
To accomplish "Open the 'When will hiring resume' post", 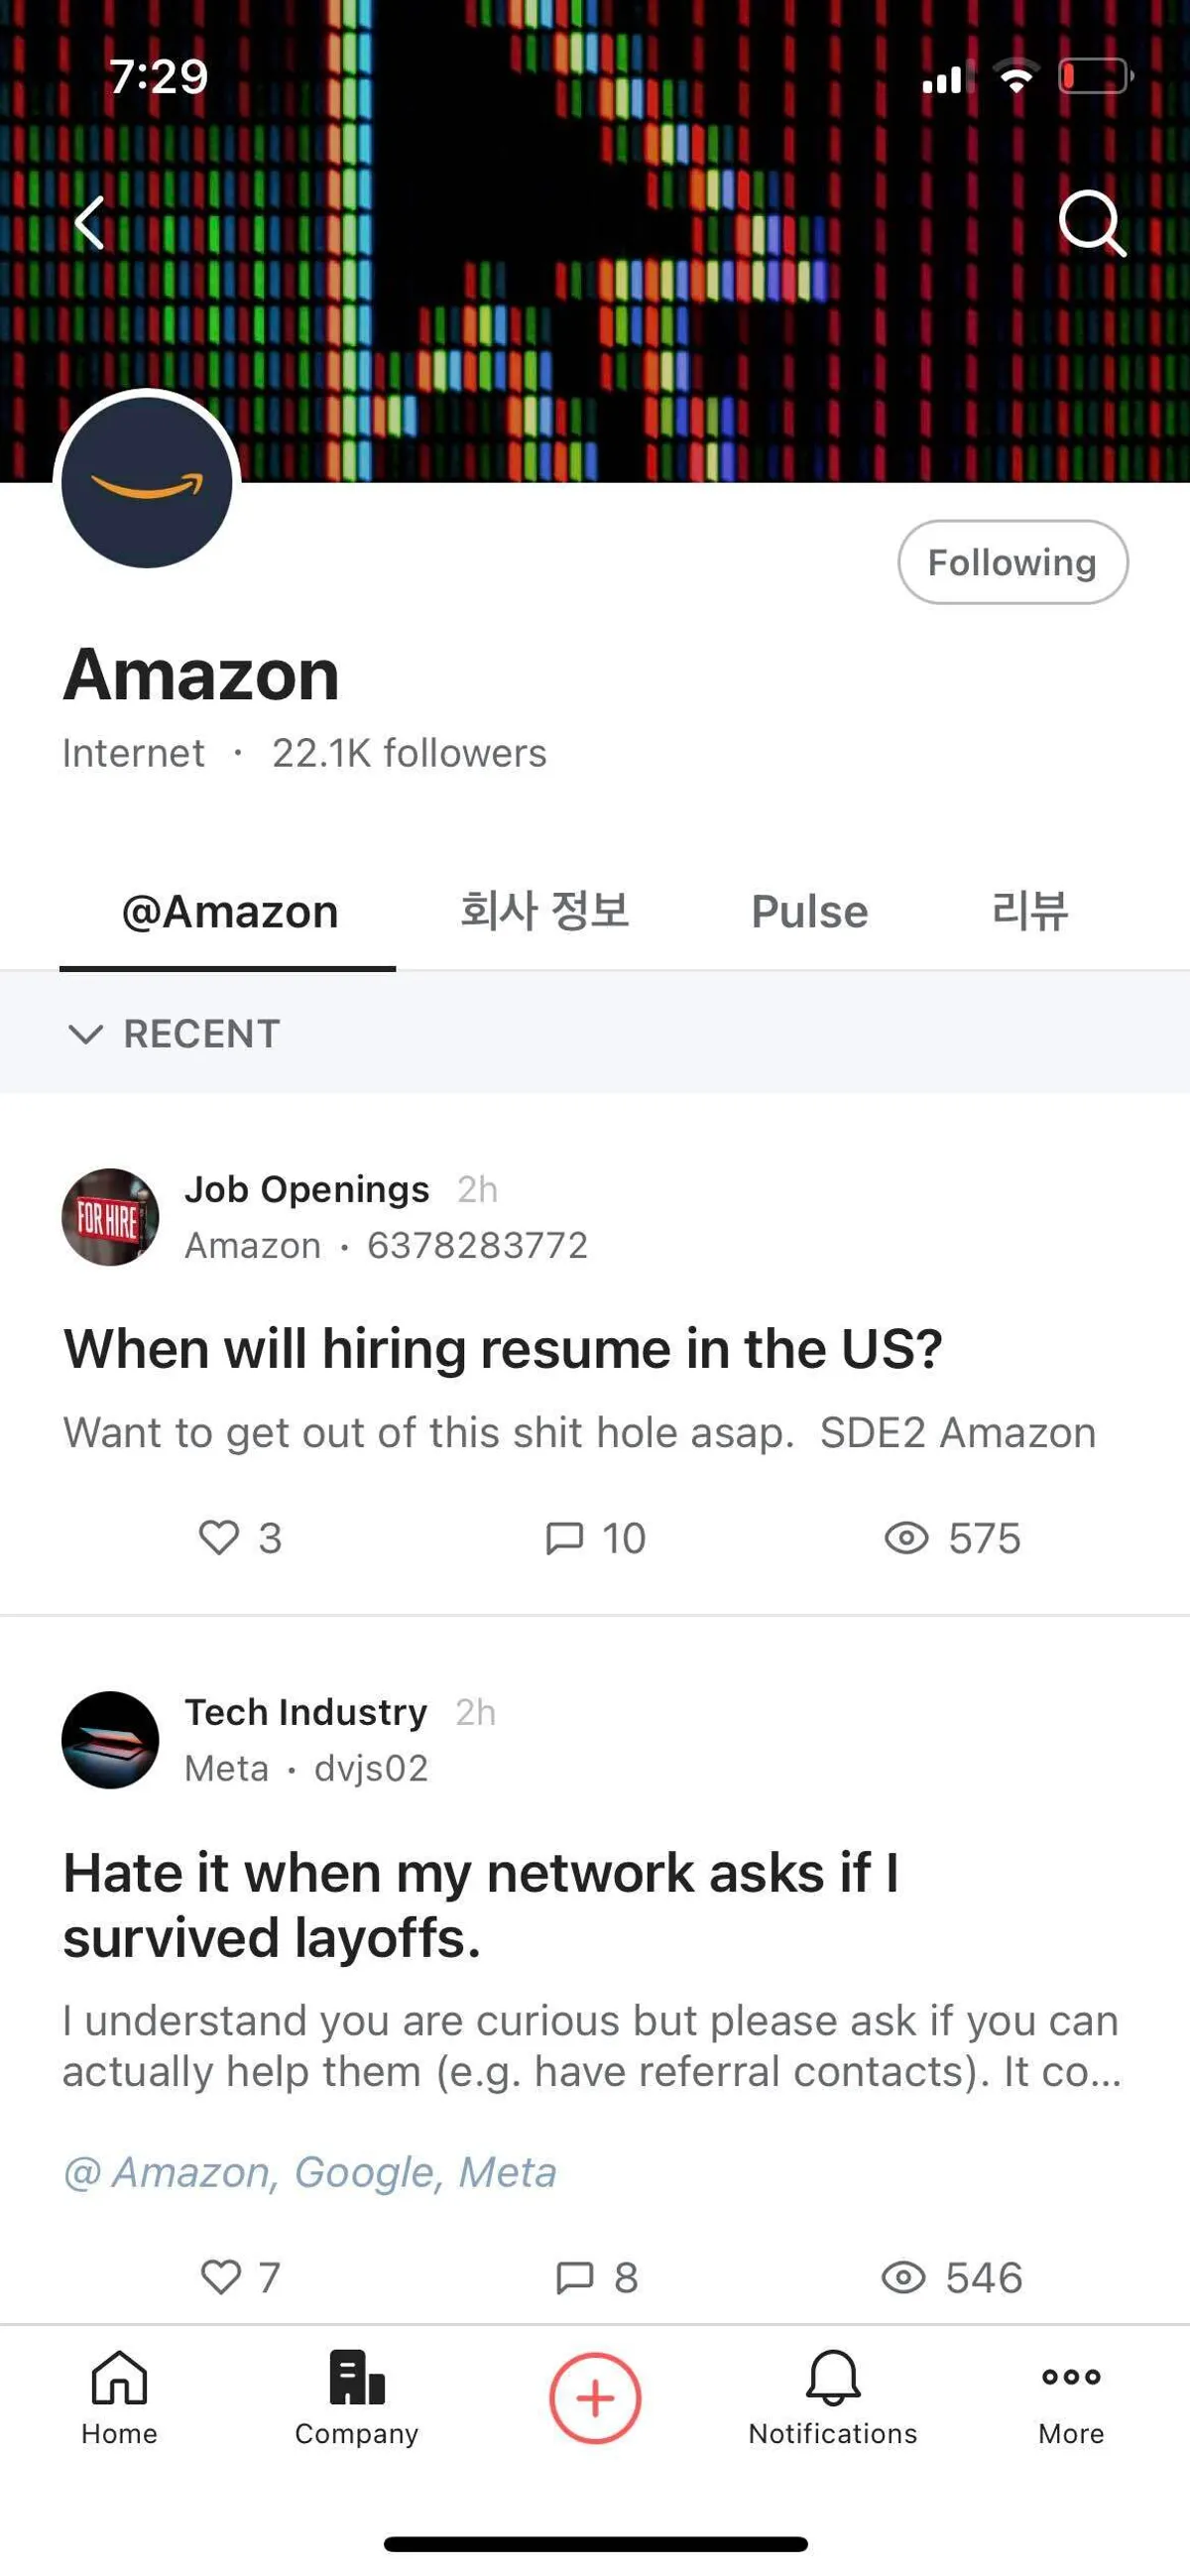I will pyautogui.click(x=502, y=1349).
